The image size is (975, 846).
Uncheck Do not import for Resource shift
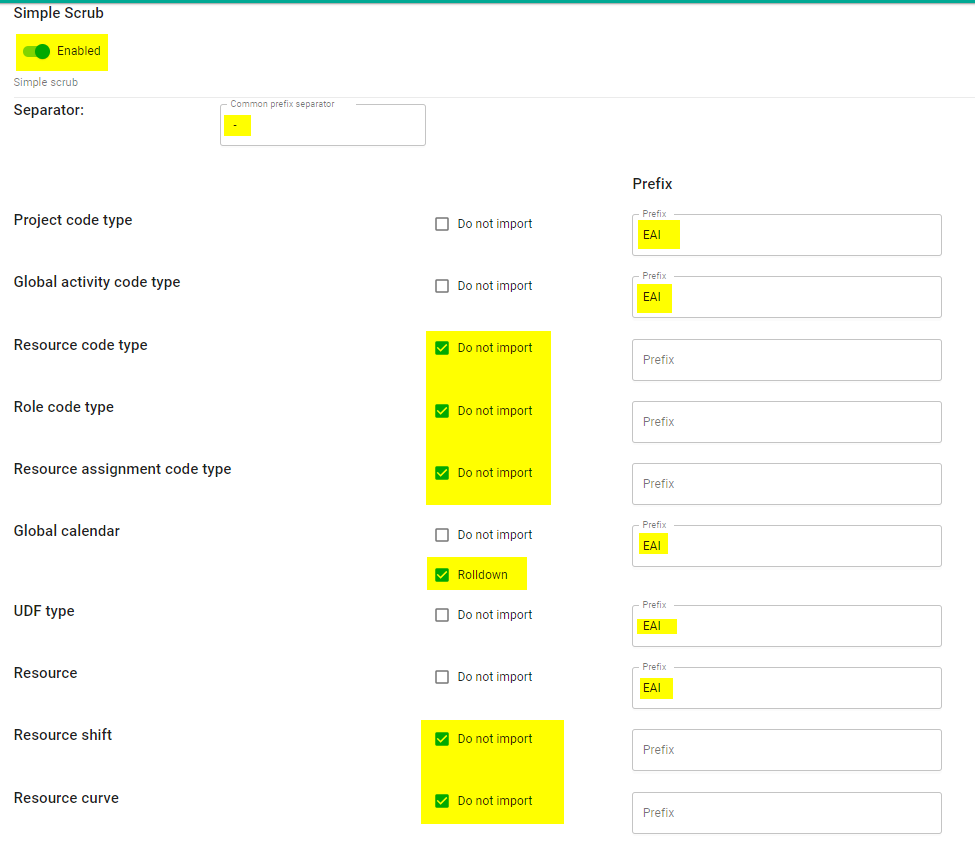pyautogui.click(x=442, y=739)
